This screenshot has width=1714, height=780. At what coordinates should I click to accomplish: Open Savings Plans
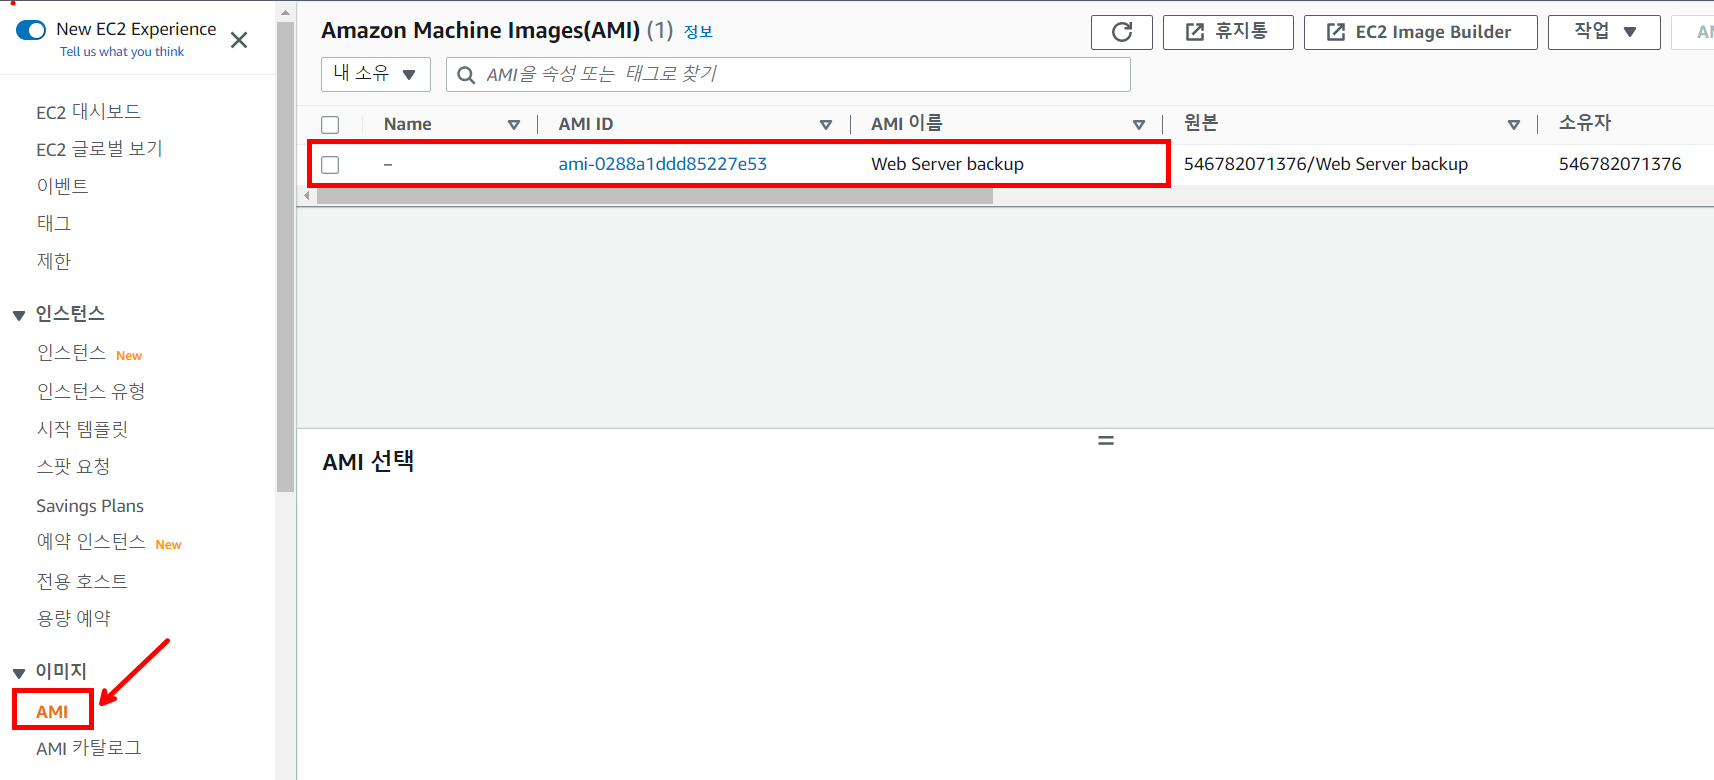(90, 506)
